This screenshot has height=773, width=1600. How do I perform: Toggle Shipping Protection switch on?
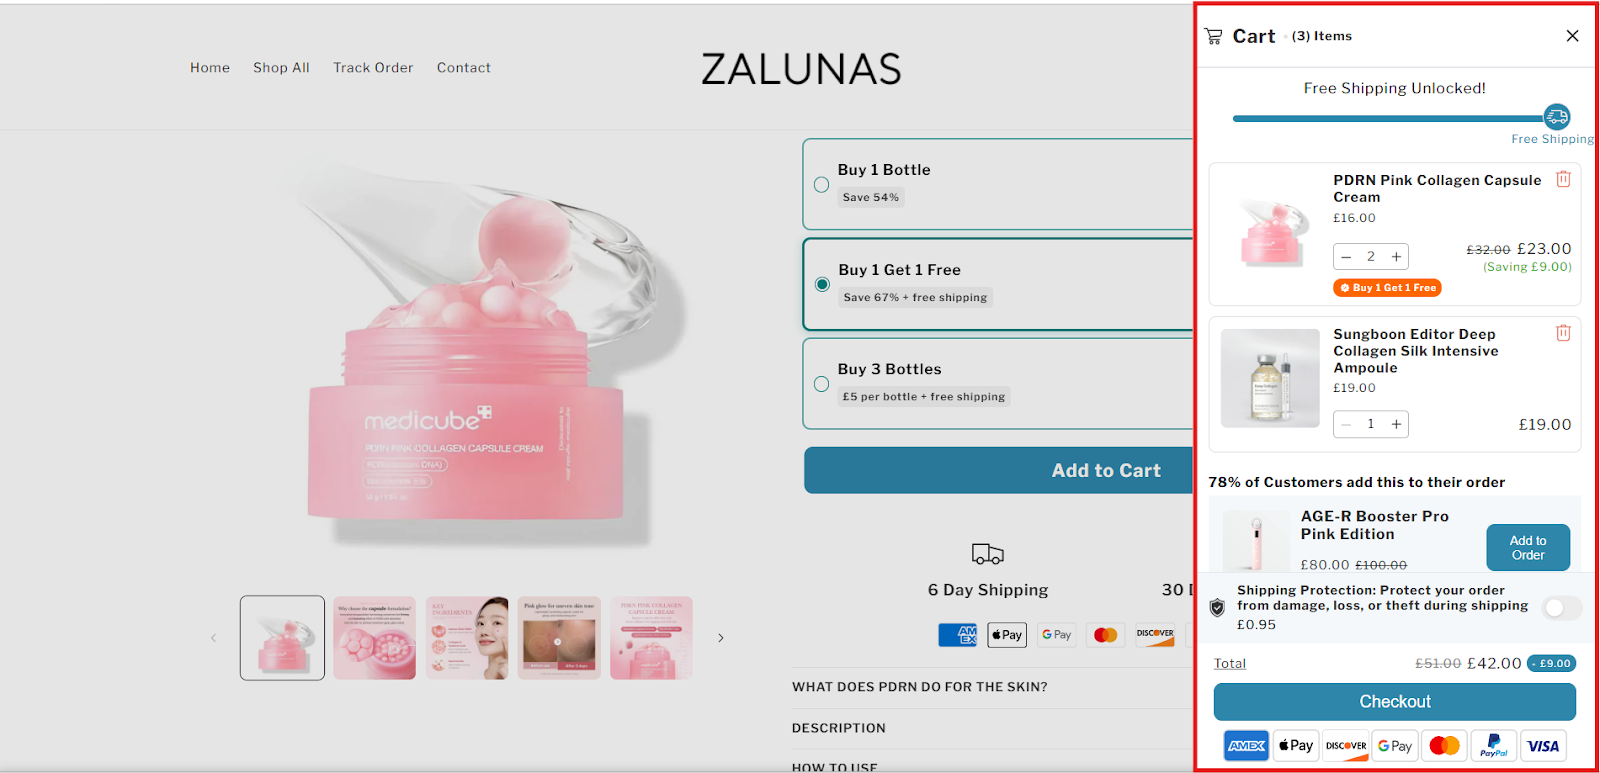[1561, 607]
